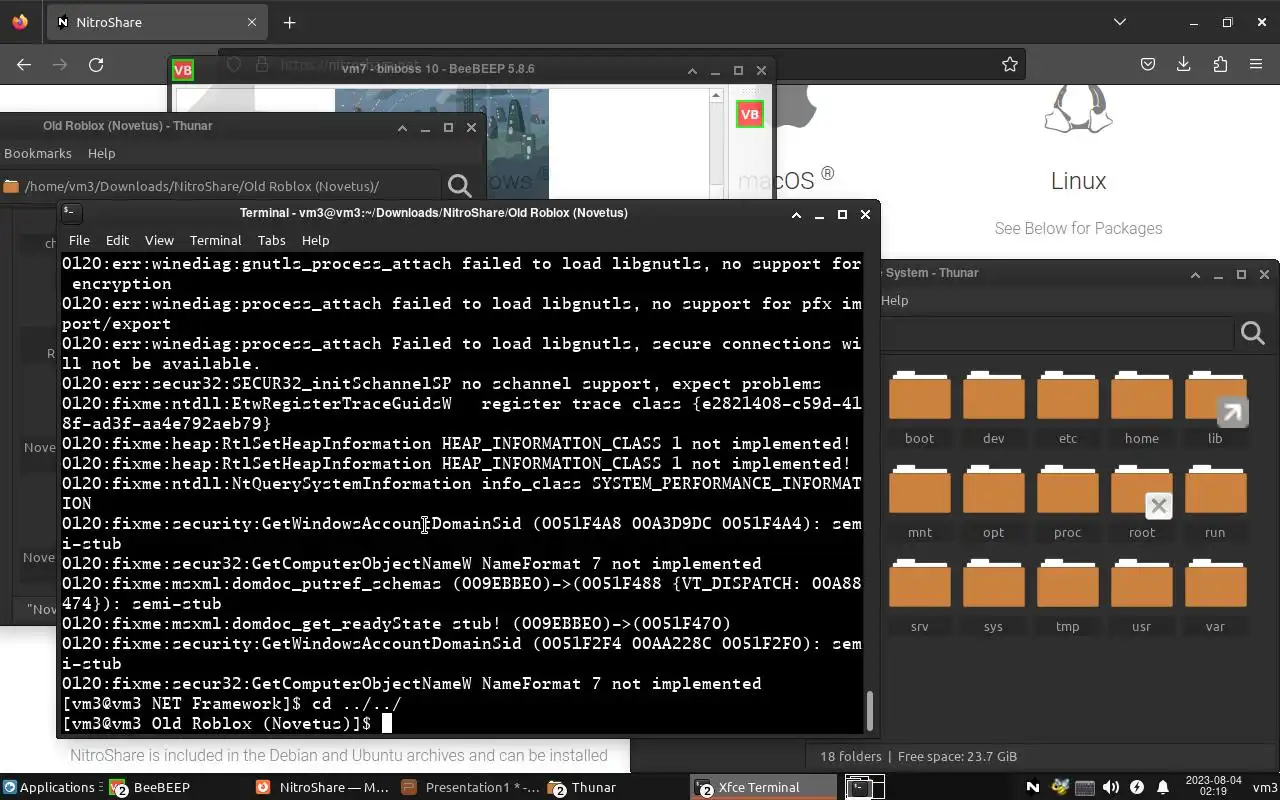
Task: Open Firefox hamburger application menu
Action: (x=1256, y=64)
